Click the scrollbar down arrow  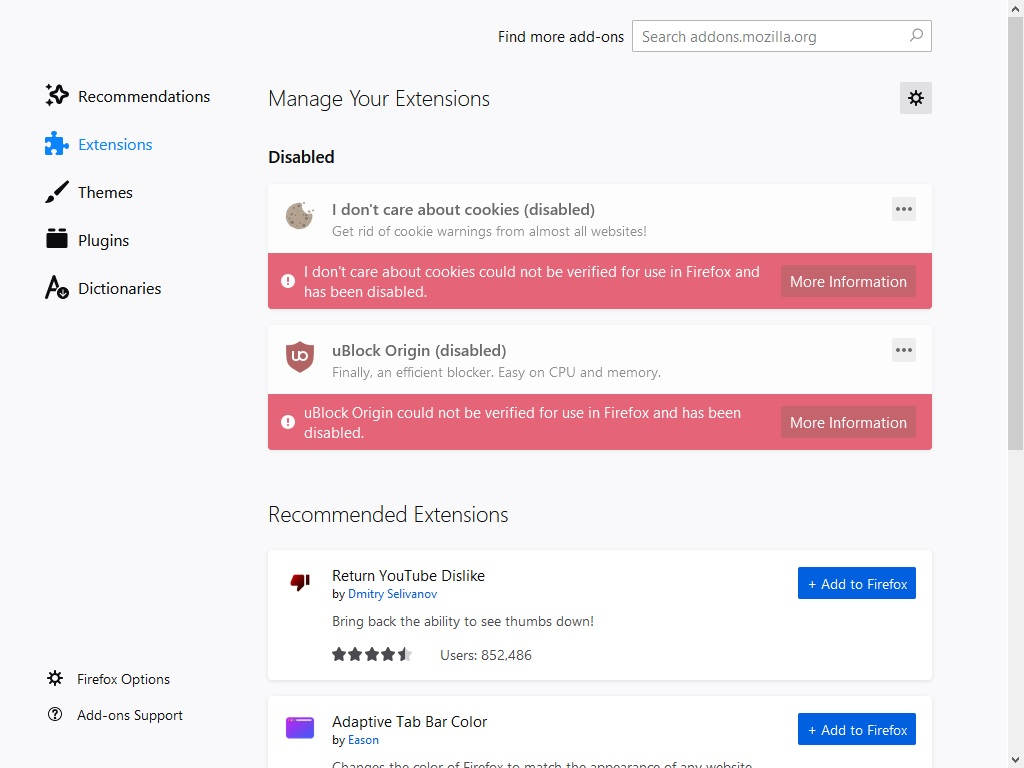pos(1016,760)
